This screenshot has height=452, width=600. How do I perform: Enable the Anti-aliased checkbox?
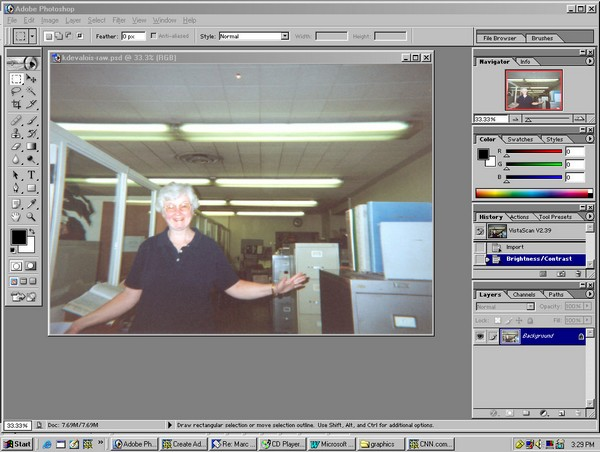(153, 36)
